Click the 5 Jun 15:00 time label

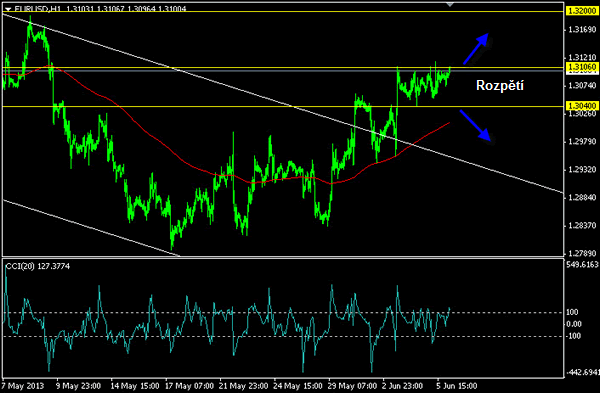point(457,386)
